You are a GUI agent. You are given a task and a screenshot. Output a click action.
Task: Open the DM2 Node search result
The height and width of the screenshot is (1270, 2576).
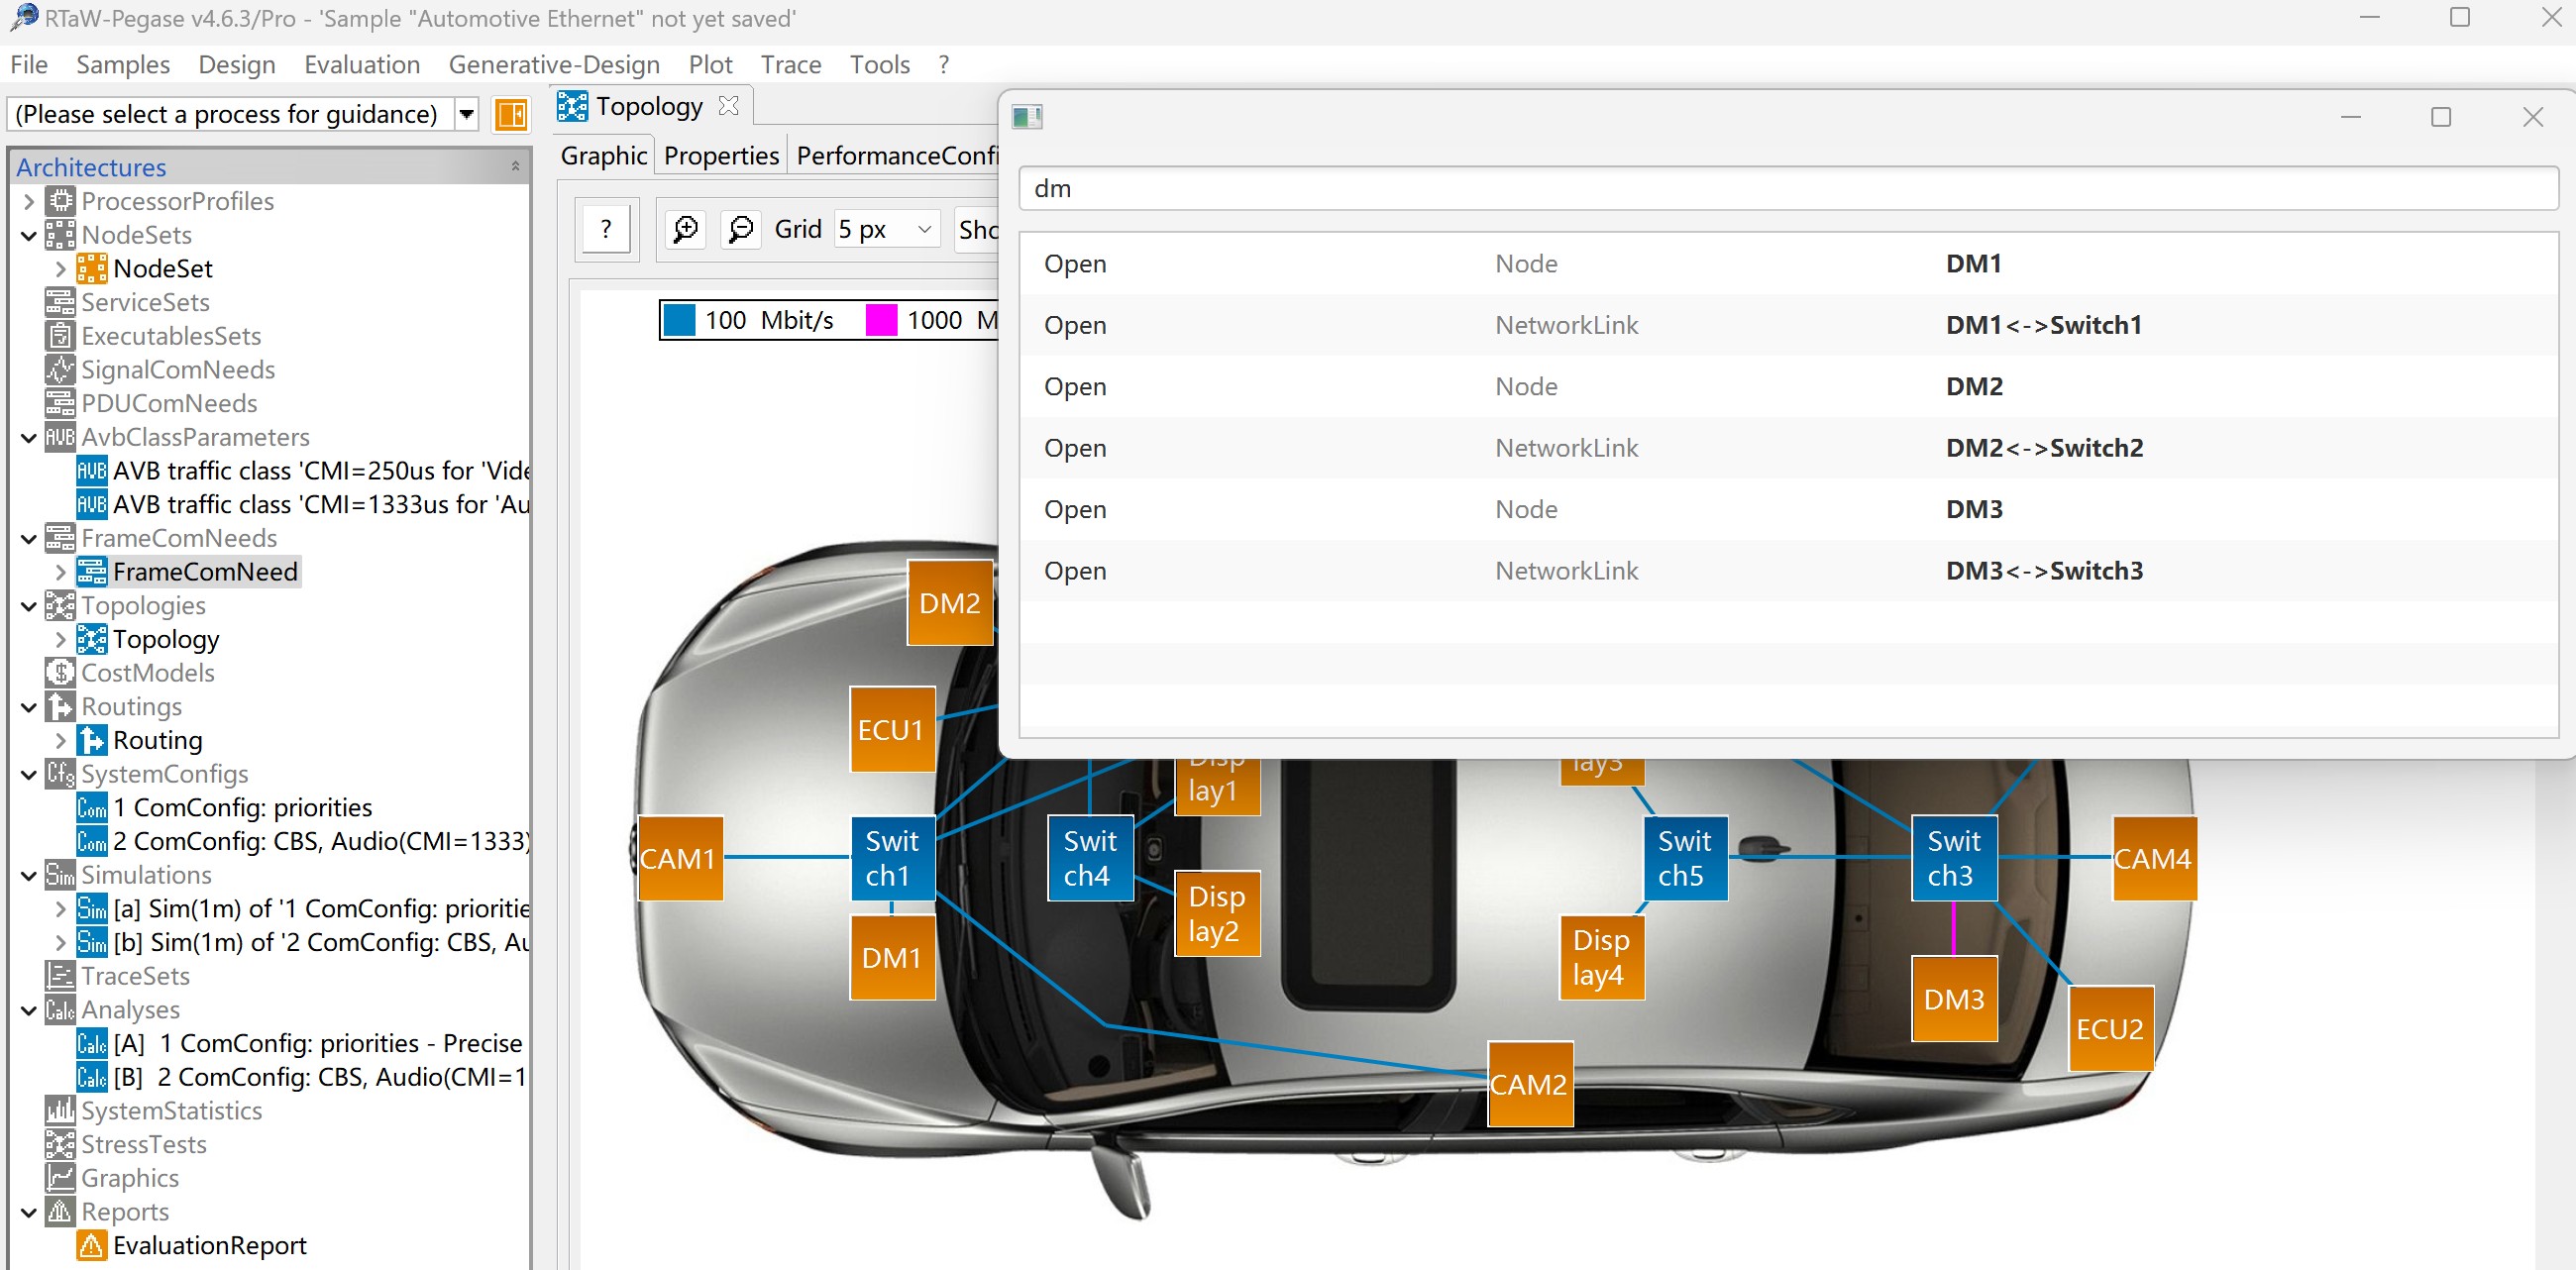coord(1788,387)
